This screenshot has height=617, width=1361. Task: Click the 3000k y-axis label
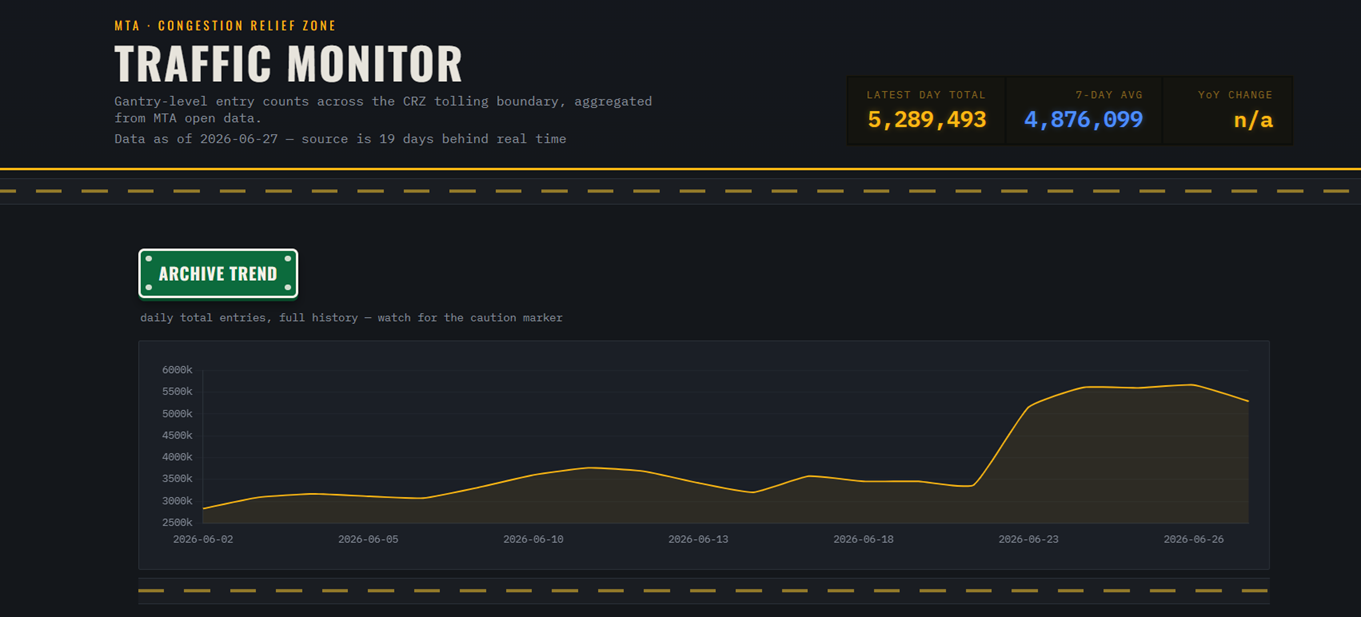click(x=177, y=501)
